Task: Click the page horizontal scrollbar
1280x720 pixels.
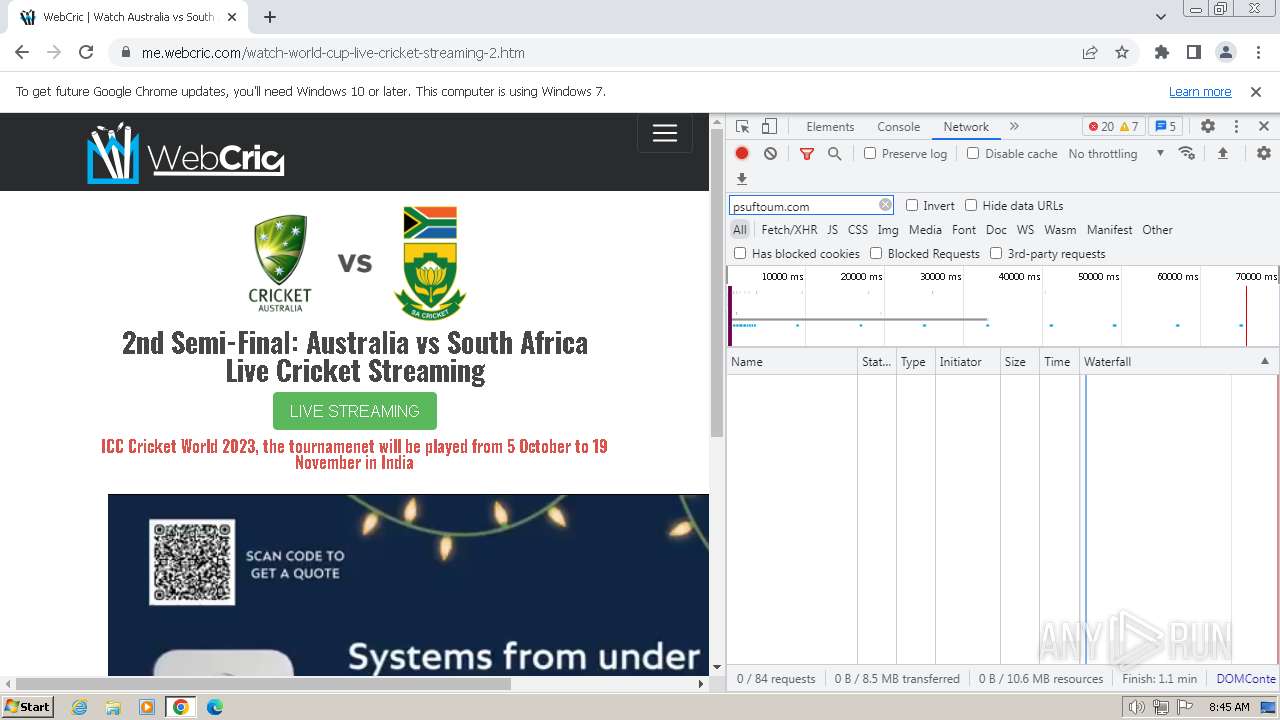Action: pos(264,684)
